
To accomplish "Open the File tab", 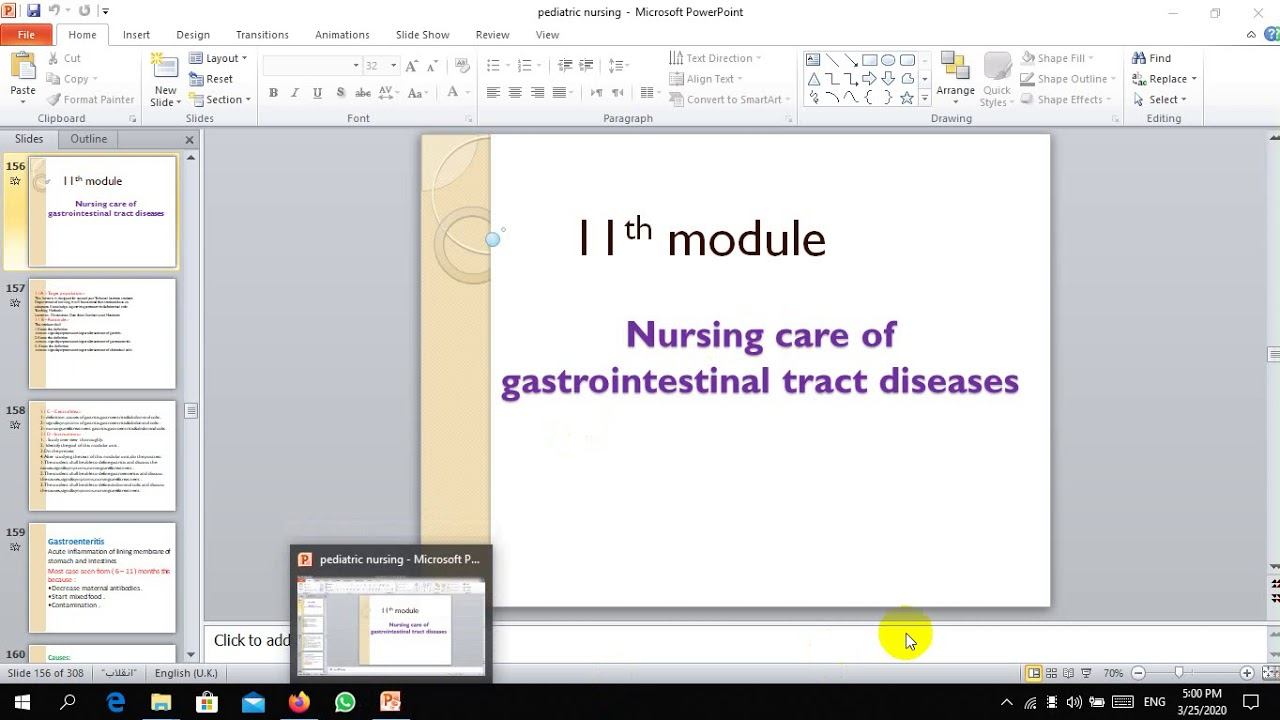I will [x=27, y=34].
